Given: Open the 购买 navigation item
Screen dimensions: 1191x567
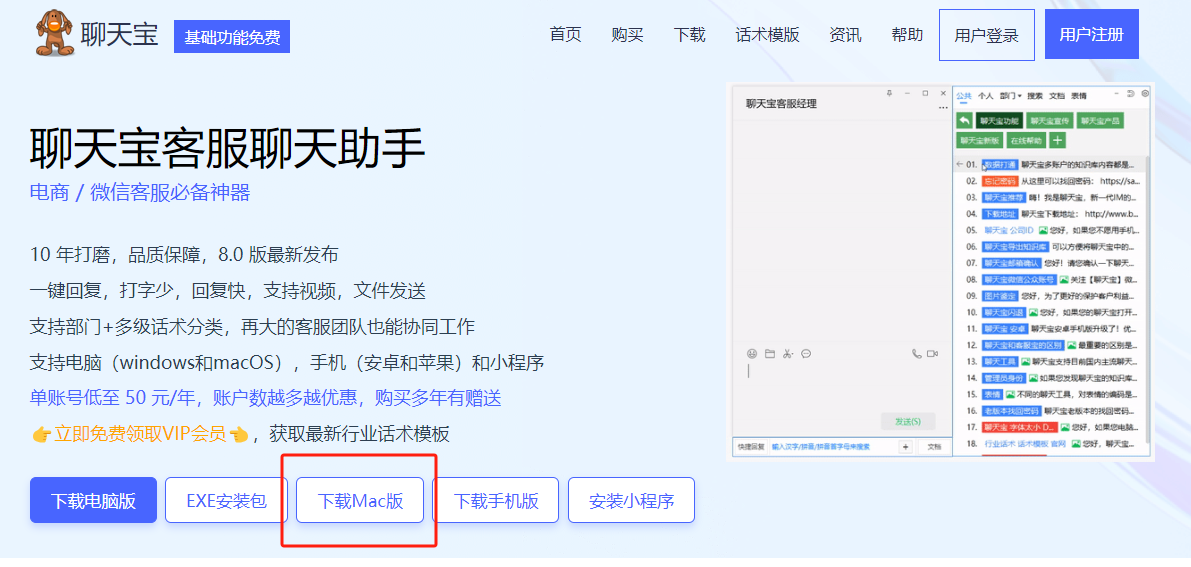Looking at the screenshot, I should pos(627,34).
